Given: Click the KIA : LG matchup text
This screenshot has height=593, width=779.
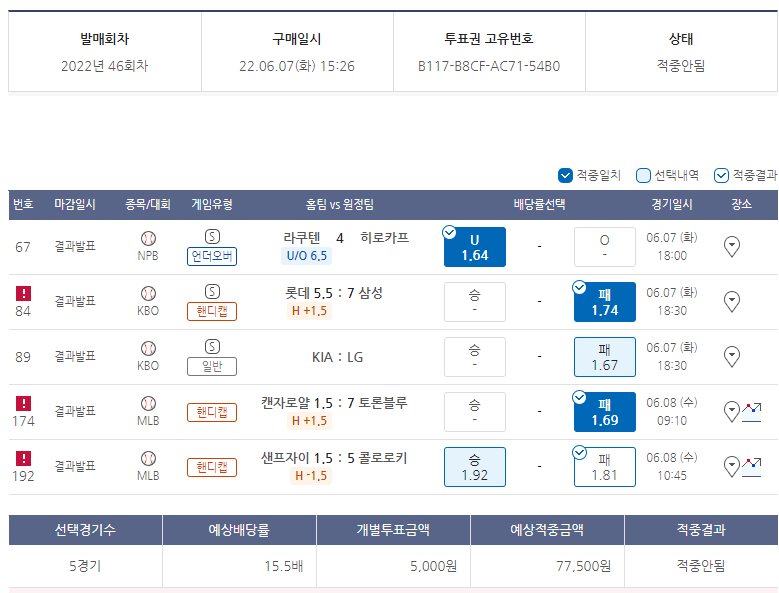Looking at the screenshot, I should click(337, 358).
